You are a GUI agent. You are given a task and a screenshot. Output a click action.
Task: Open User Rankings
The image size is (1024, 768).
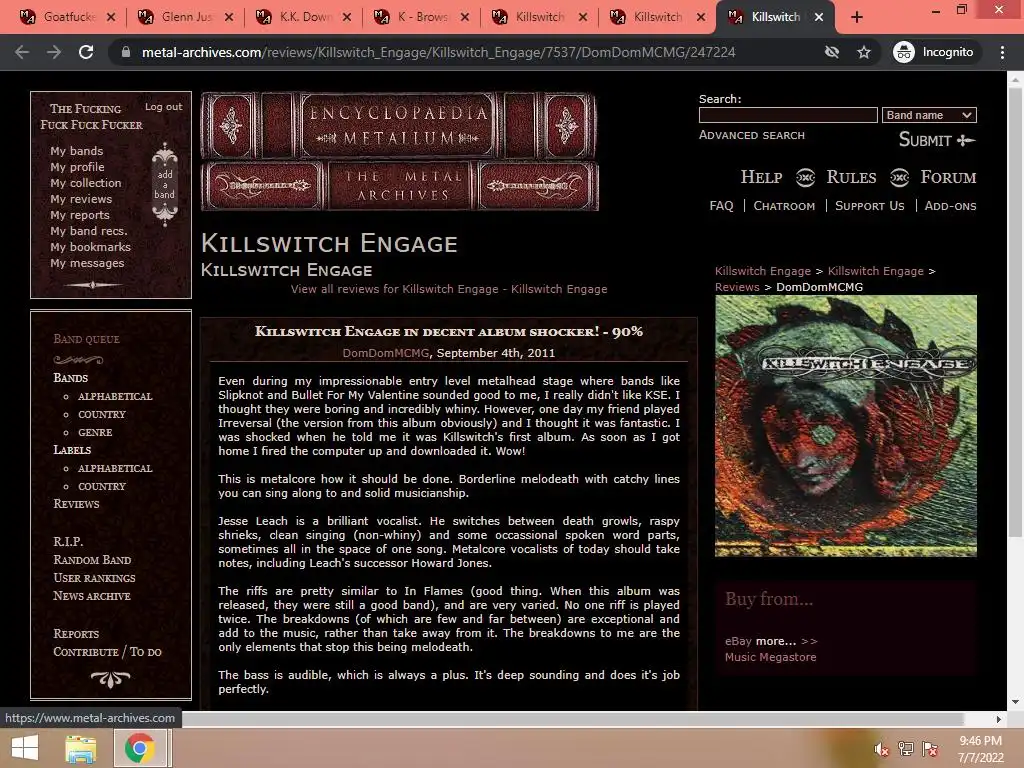[94, 578]
